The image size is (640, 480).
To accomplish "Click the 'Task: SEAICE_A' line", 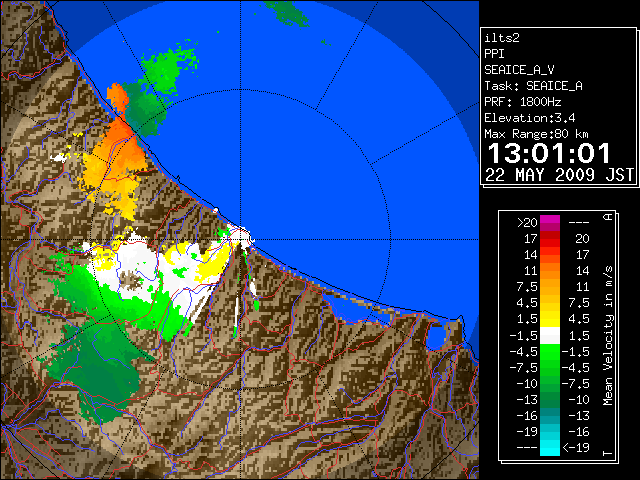I will [533, 86].
